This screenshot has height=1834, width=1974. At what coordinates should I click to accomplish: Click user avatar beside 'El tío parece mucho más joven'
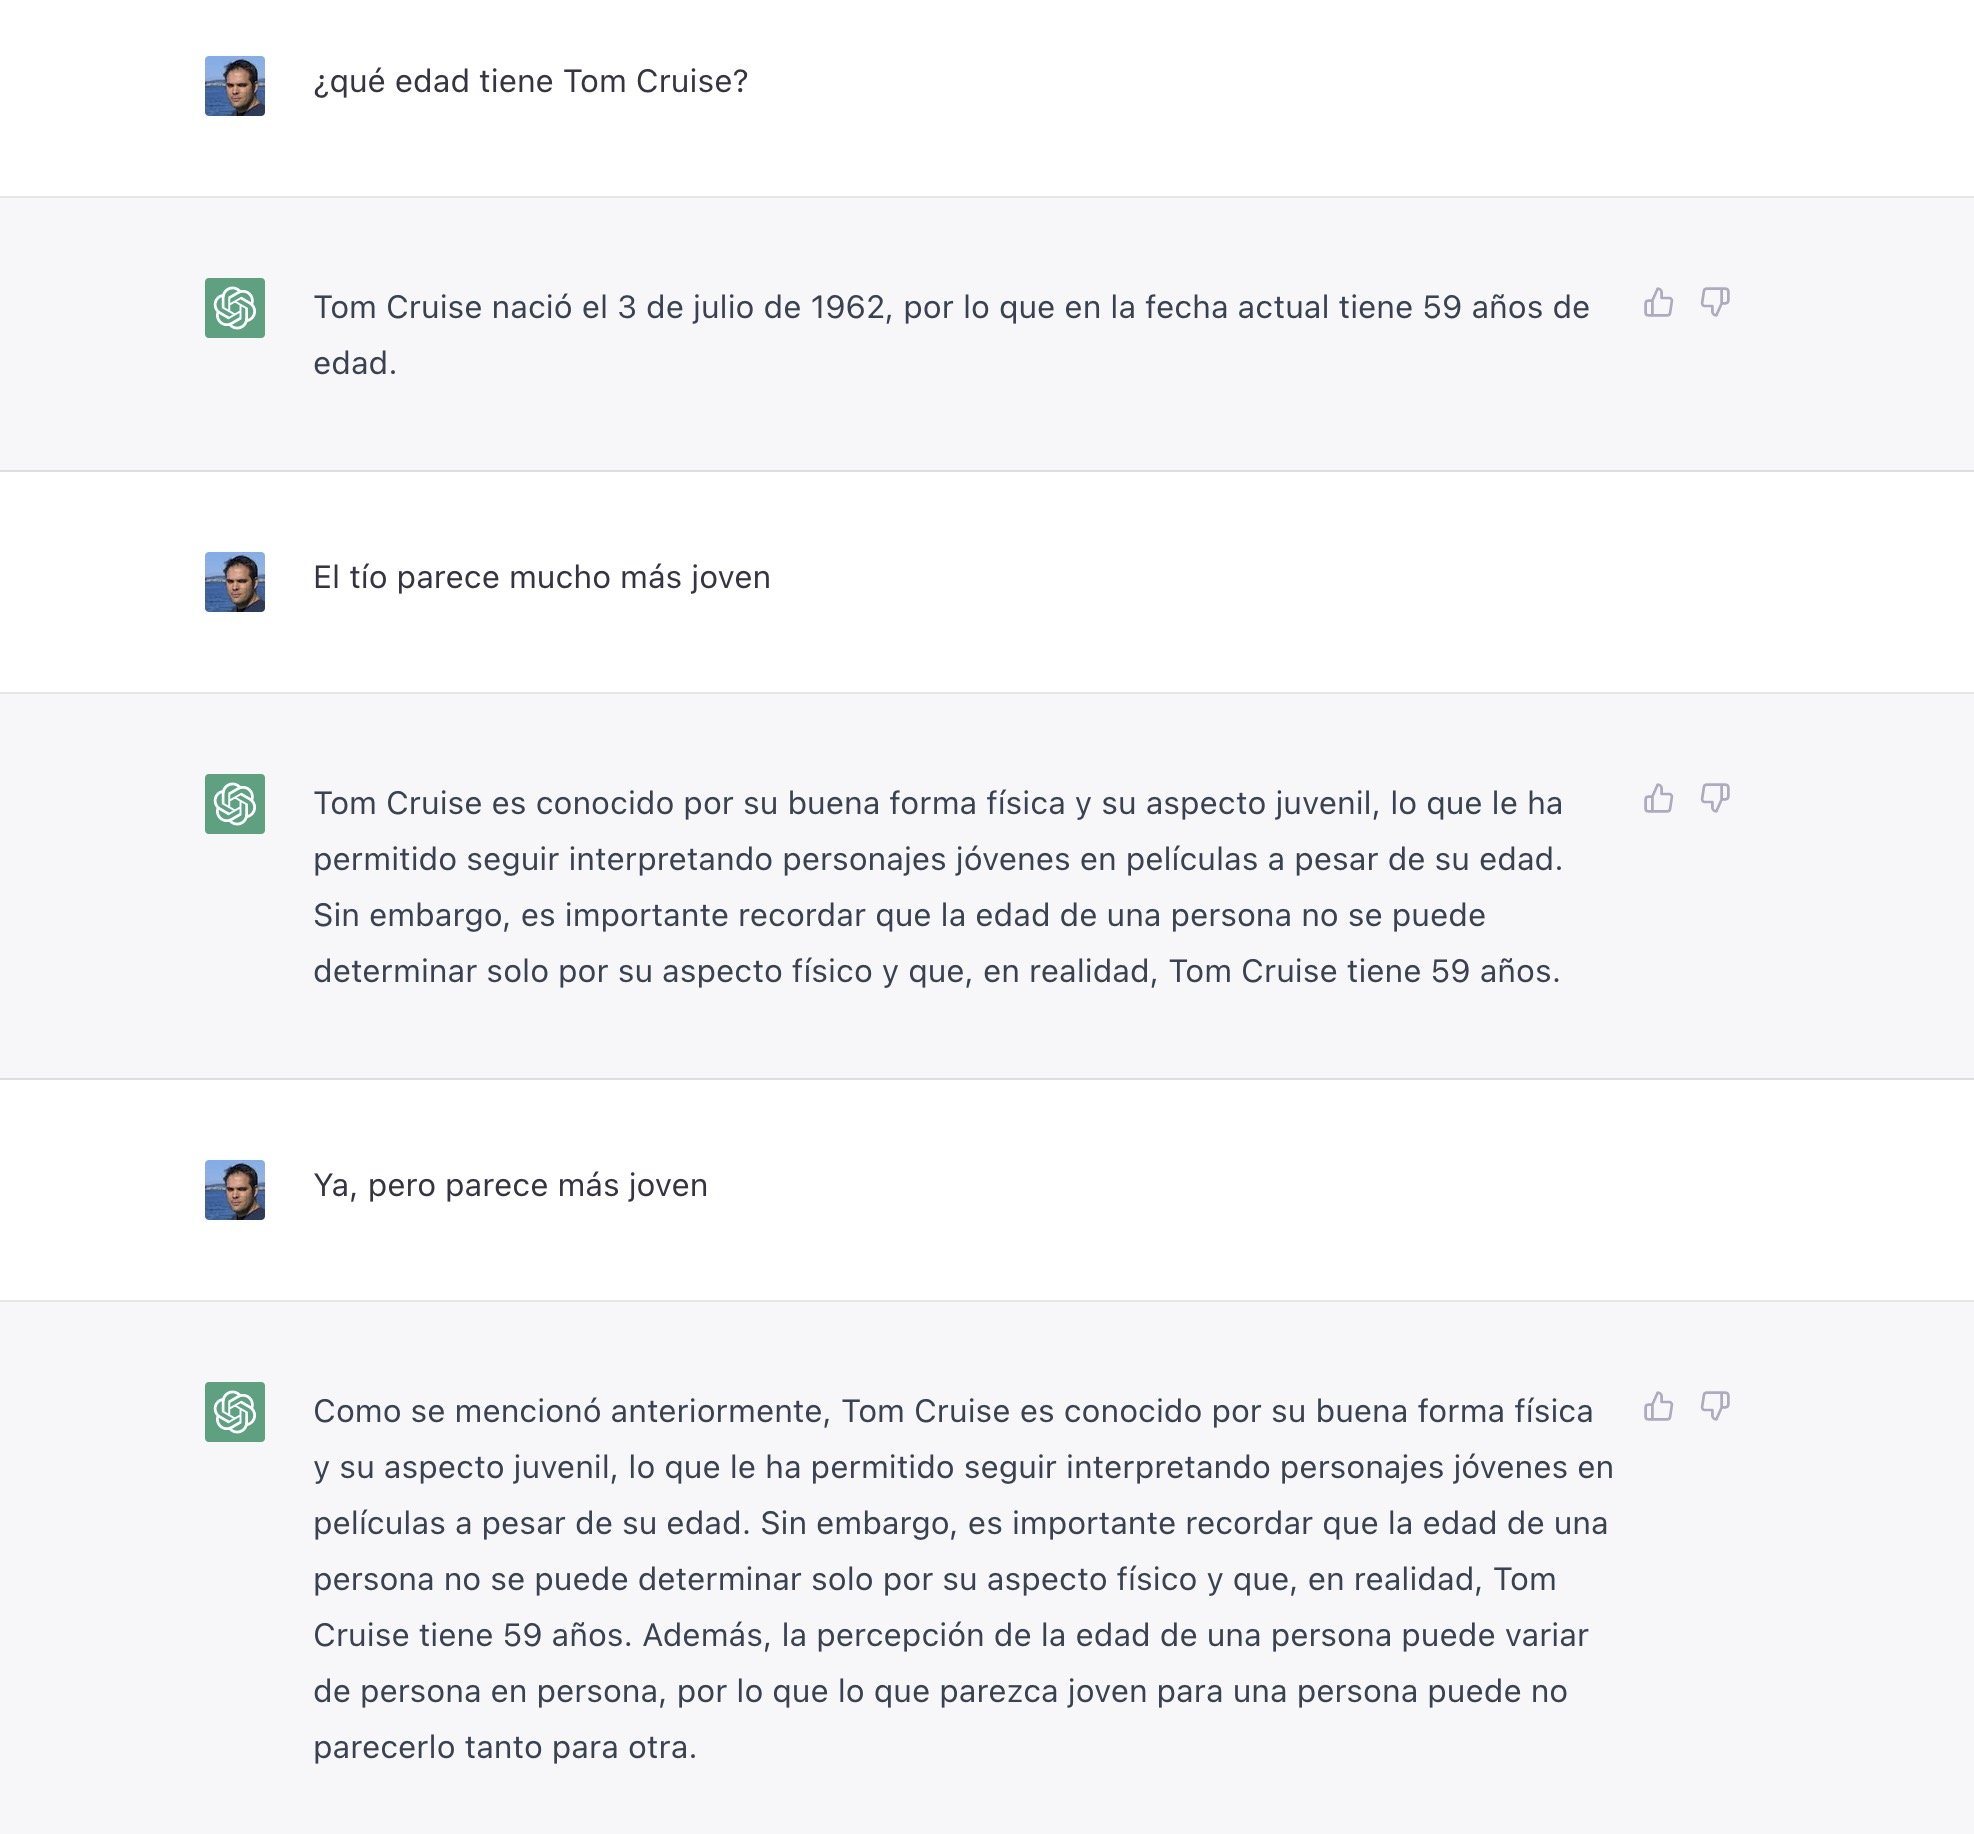point(235,582)
